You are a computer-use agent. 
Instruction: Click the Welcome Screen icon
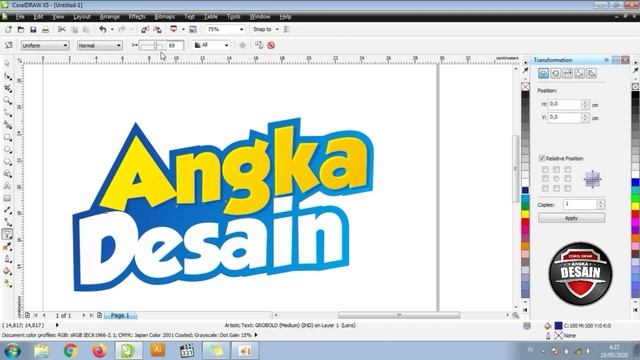pos(193,29)
